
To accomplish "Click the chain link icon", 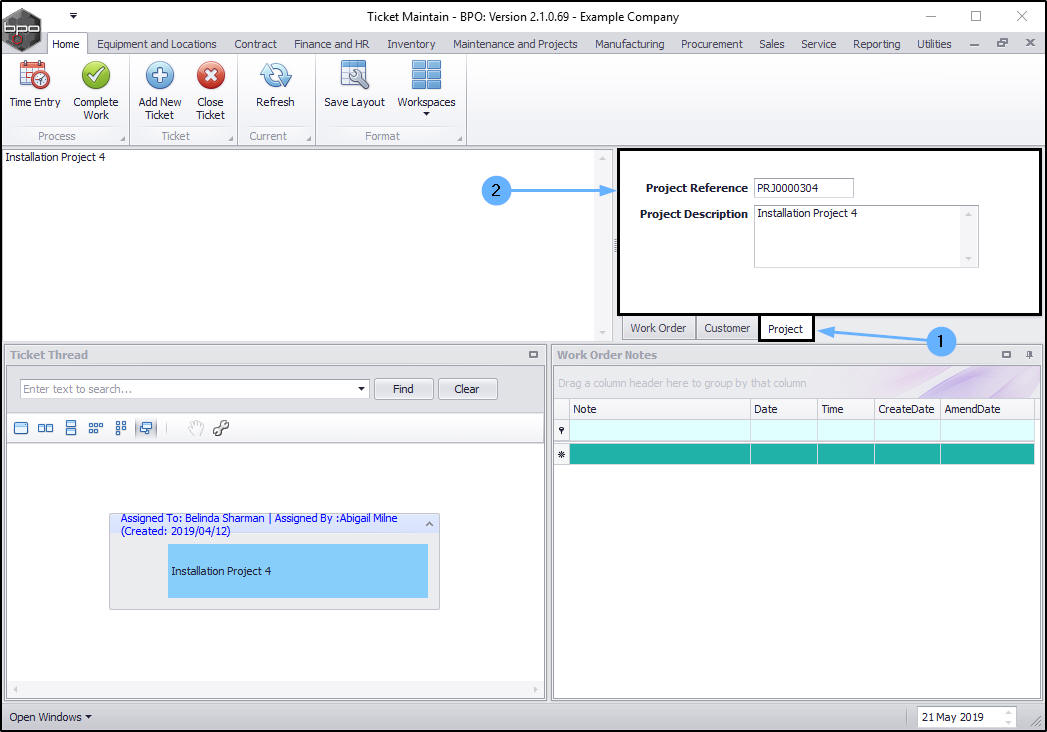I will click(x=221, y=428).
